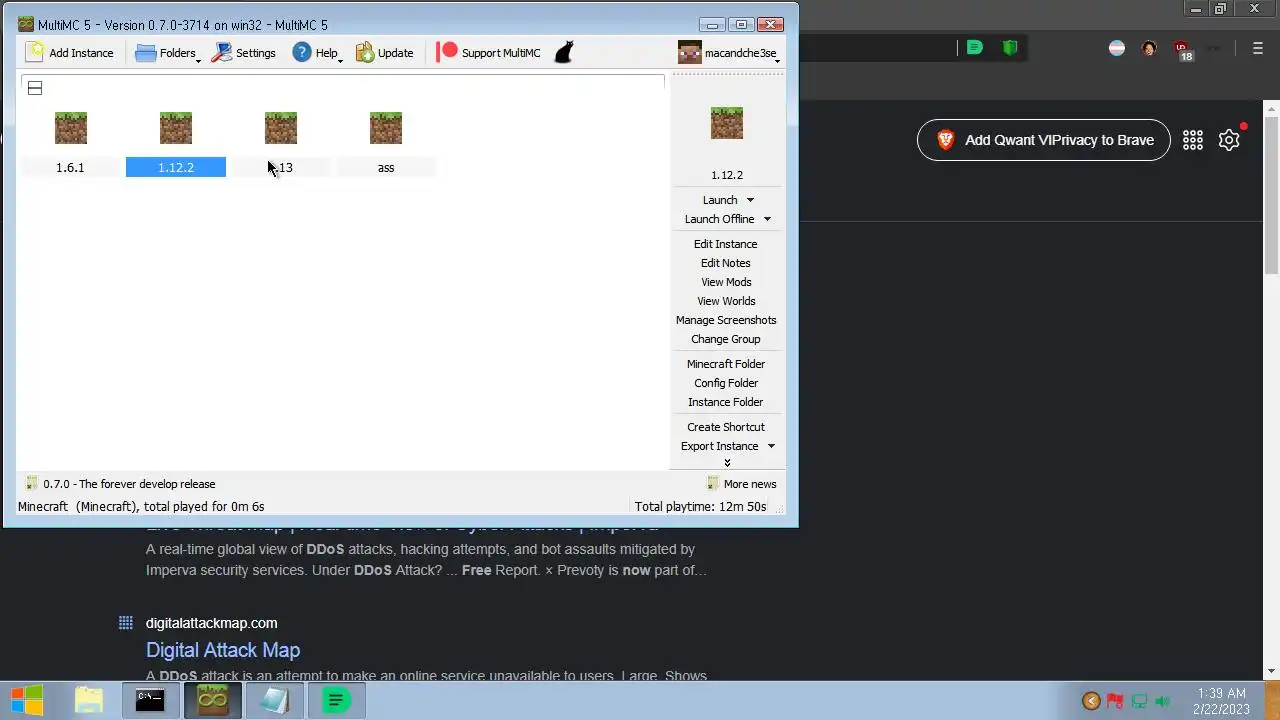This screenshot has height=720, width=1280.
Task: Click Launch Offline in side panel
Action: (x=719, y=219)
